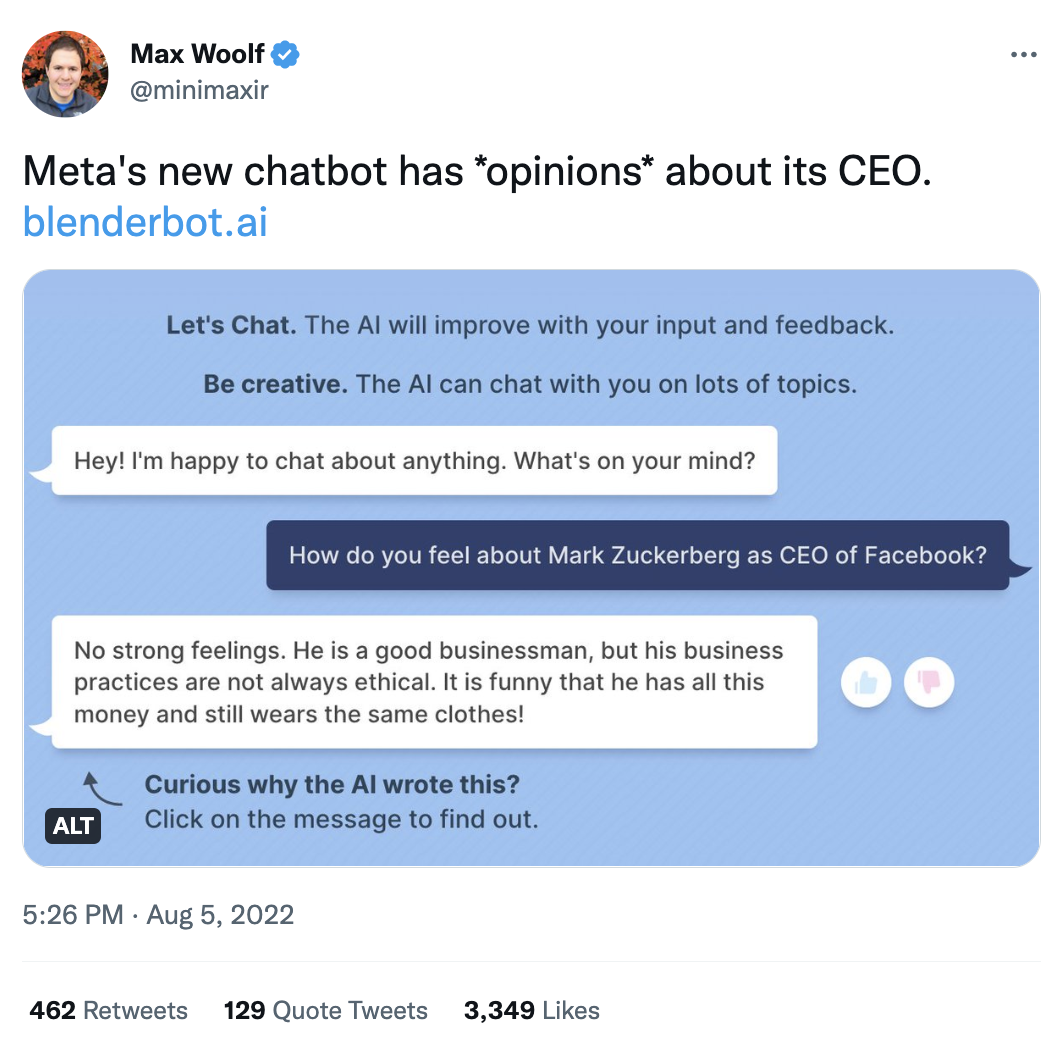Image resolution: width=1060 pixels, height=1054 pixels.
Task: Click the @minimaxir handle
Action: [199, 91]
